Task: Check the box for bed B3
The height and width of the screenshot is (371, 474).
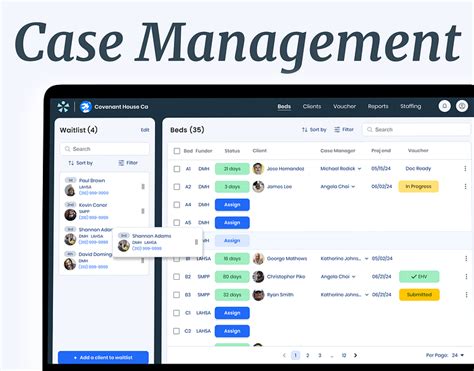Action: 177,295
